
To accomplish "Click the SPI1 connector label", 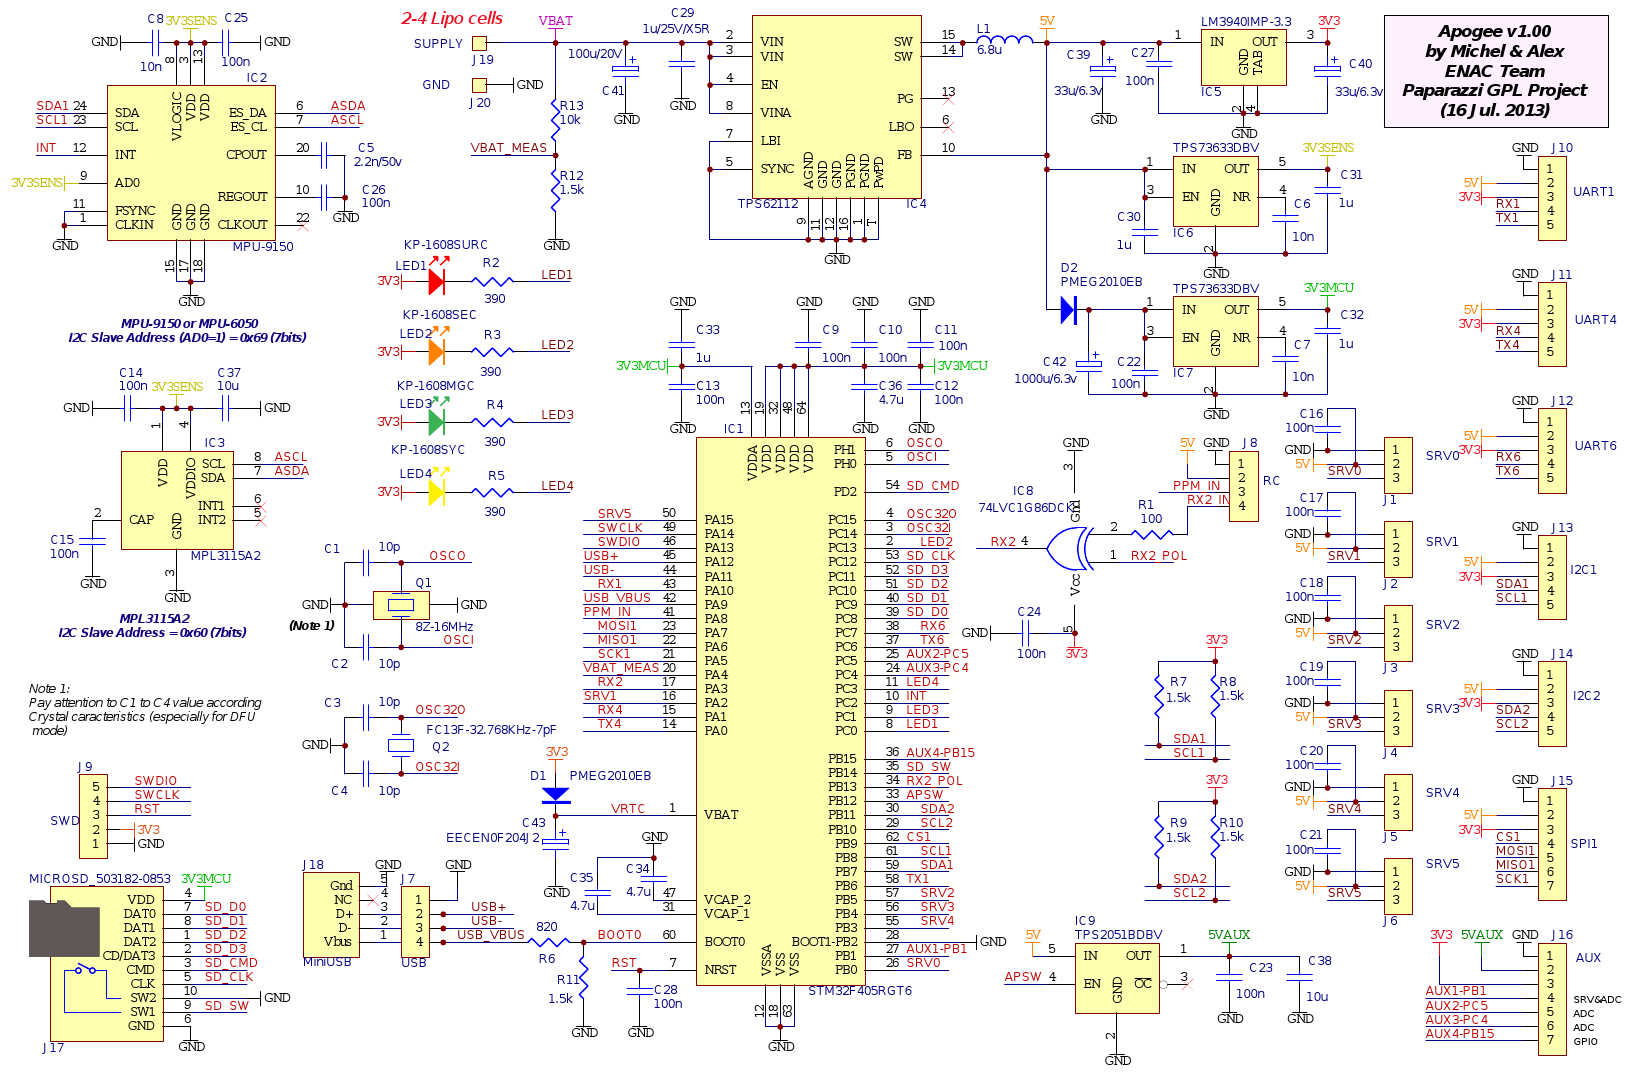I will pyautogui.click(x=1584, y=844).
